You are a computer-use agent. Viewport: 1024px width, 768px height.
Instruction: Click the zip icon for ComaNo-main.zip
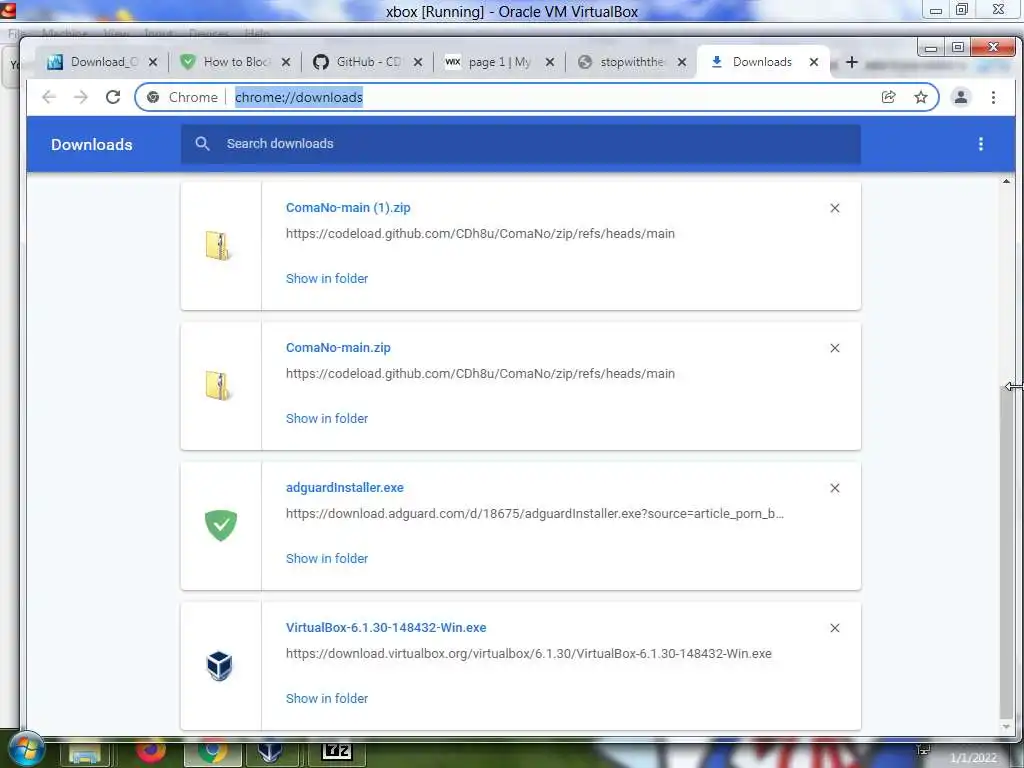[217, 386]
